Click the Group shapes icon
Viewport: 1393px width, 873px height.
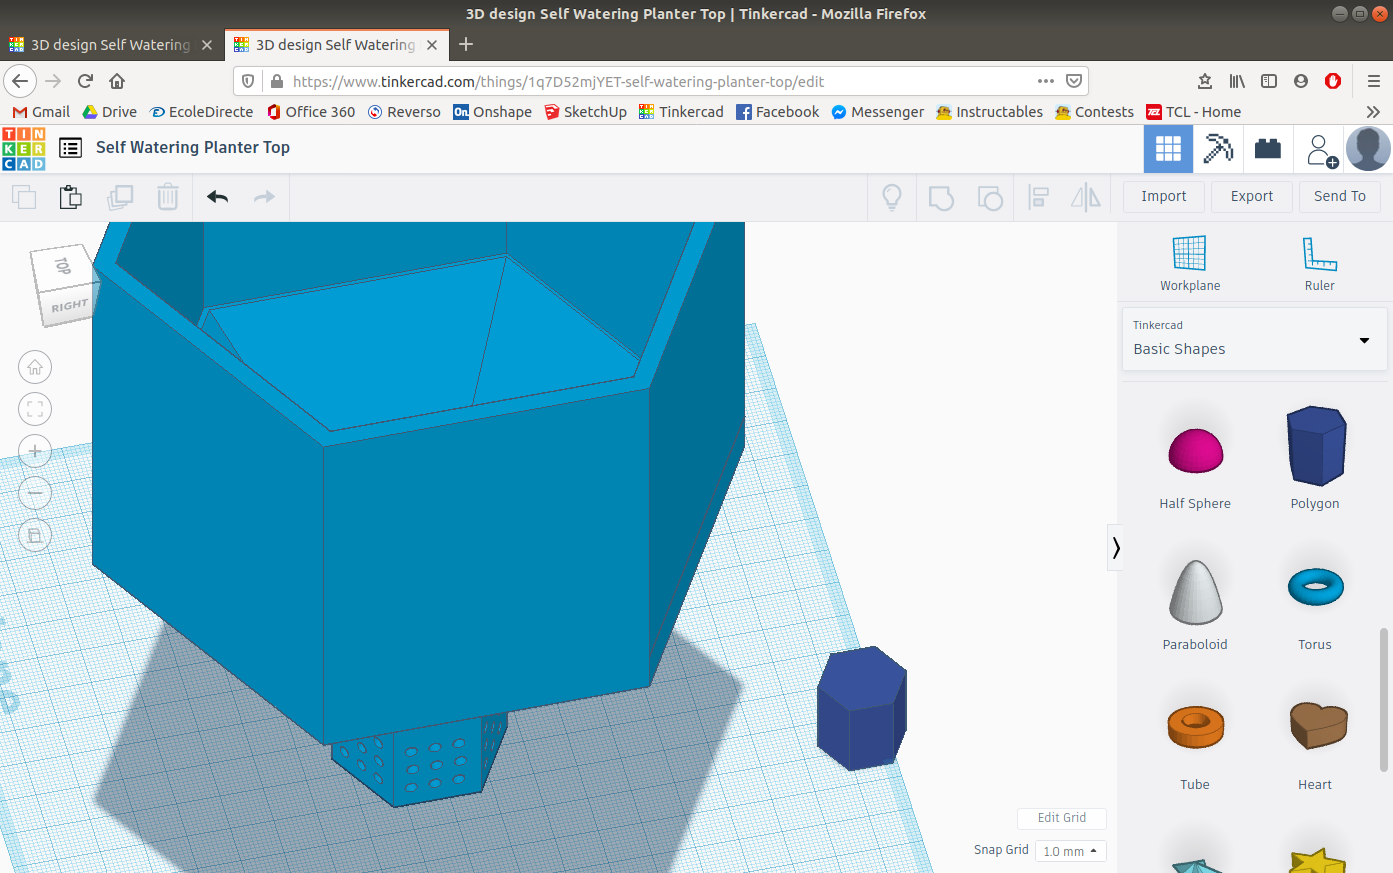[940, 197]
